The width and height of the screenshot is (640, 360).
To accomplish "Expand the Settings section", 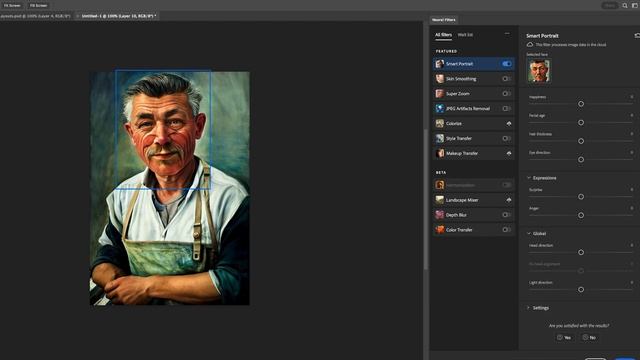I will click(529, 308).
